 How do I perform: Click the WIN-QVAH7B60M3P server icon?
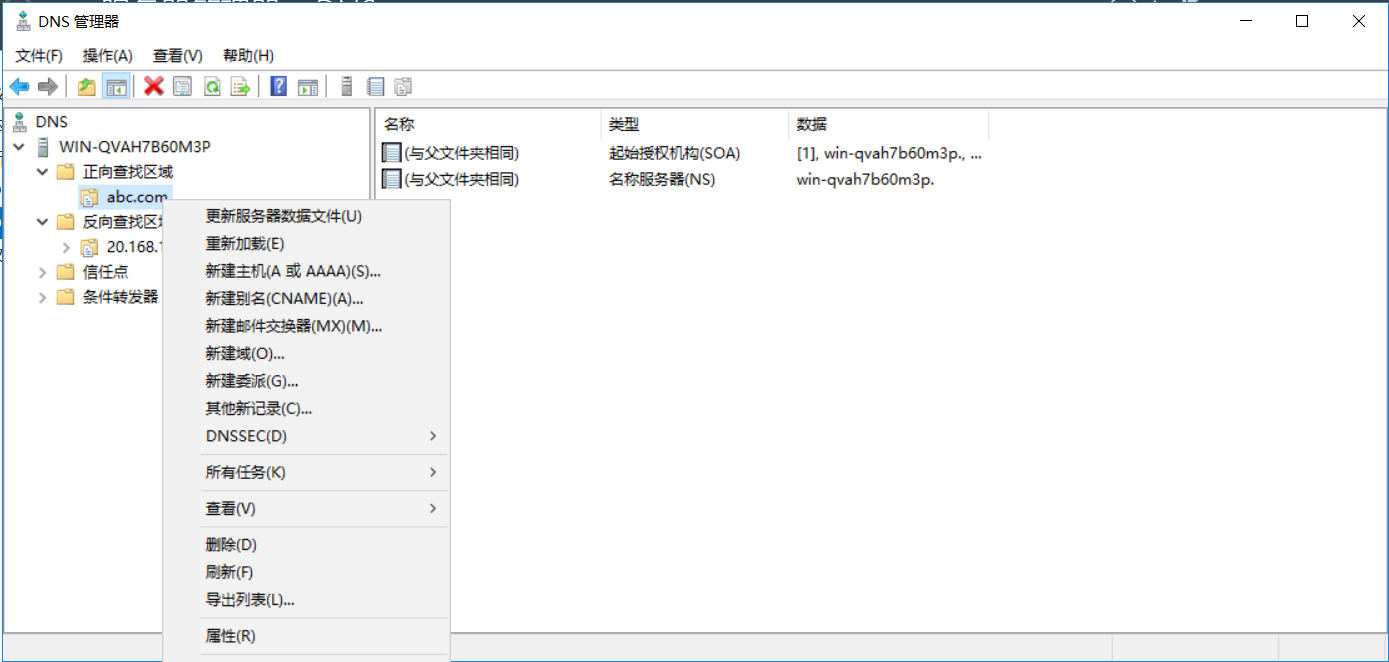tap(42, 147)
